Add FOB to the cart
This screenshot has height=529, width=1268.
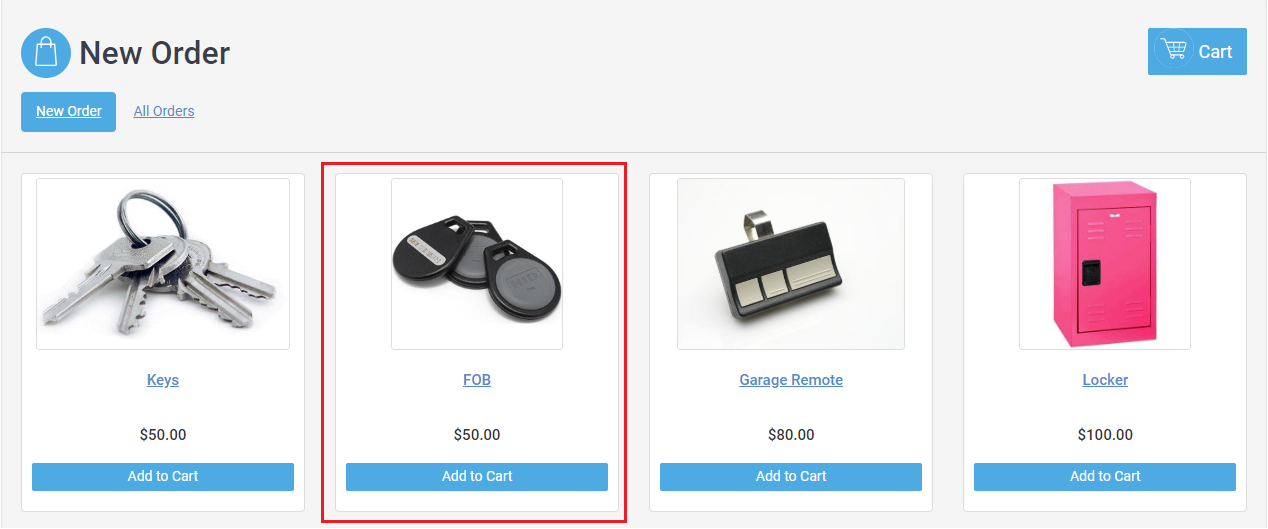(x=477, y=477)
